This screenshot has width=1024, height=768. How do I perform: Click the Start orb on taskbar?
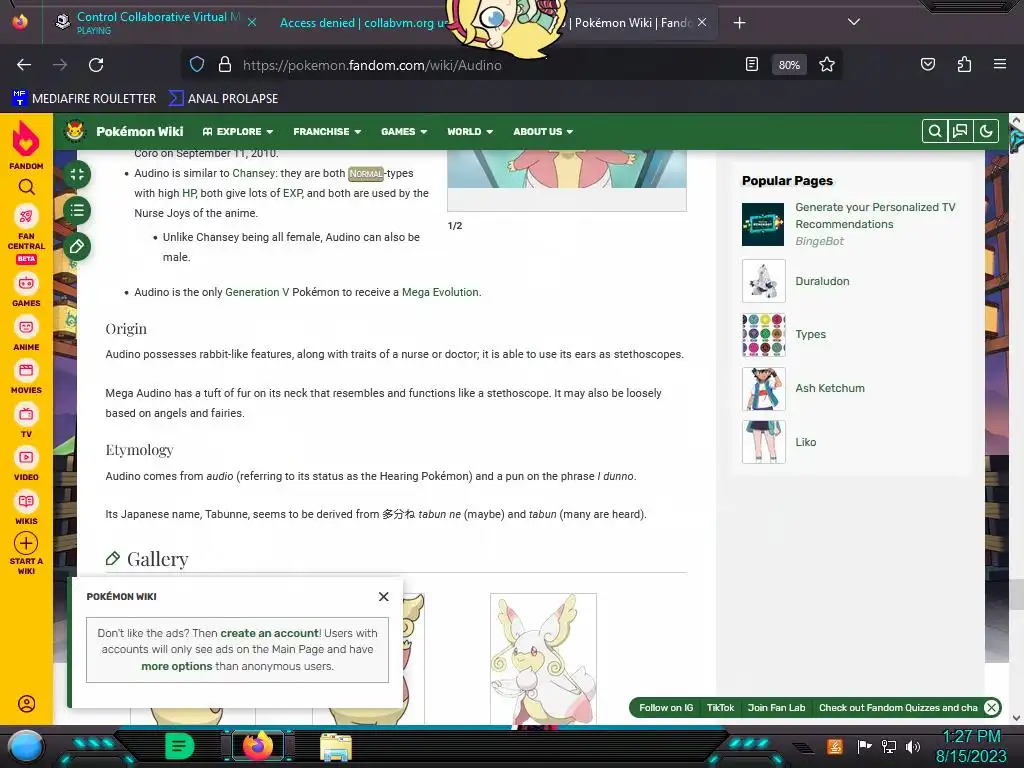click(x=25, y=746)
